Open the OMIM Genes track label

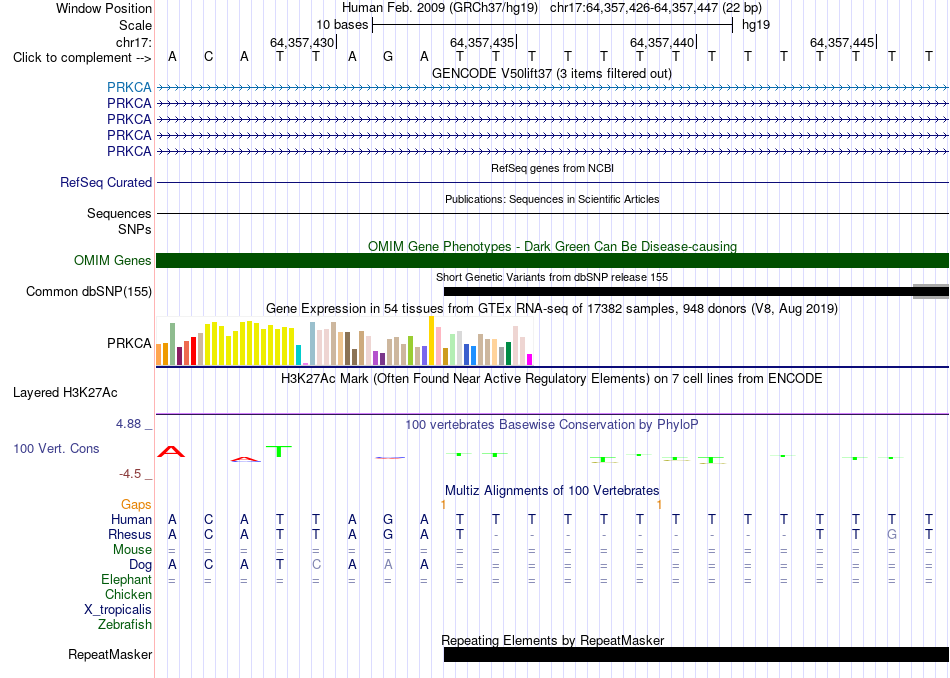(113, 261)
